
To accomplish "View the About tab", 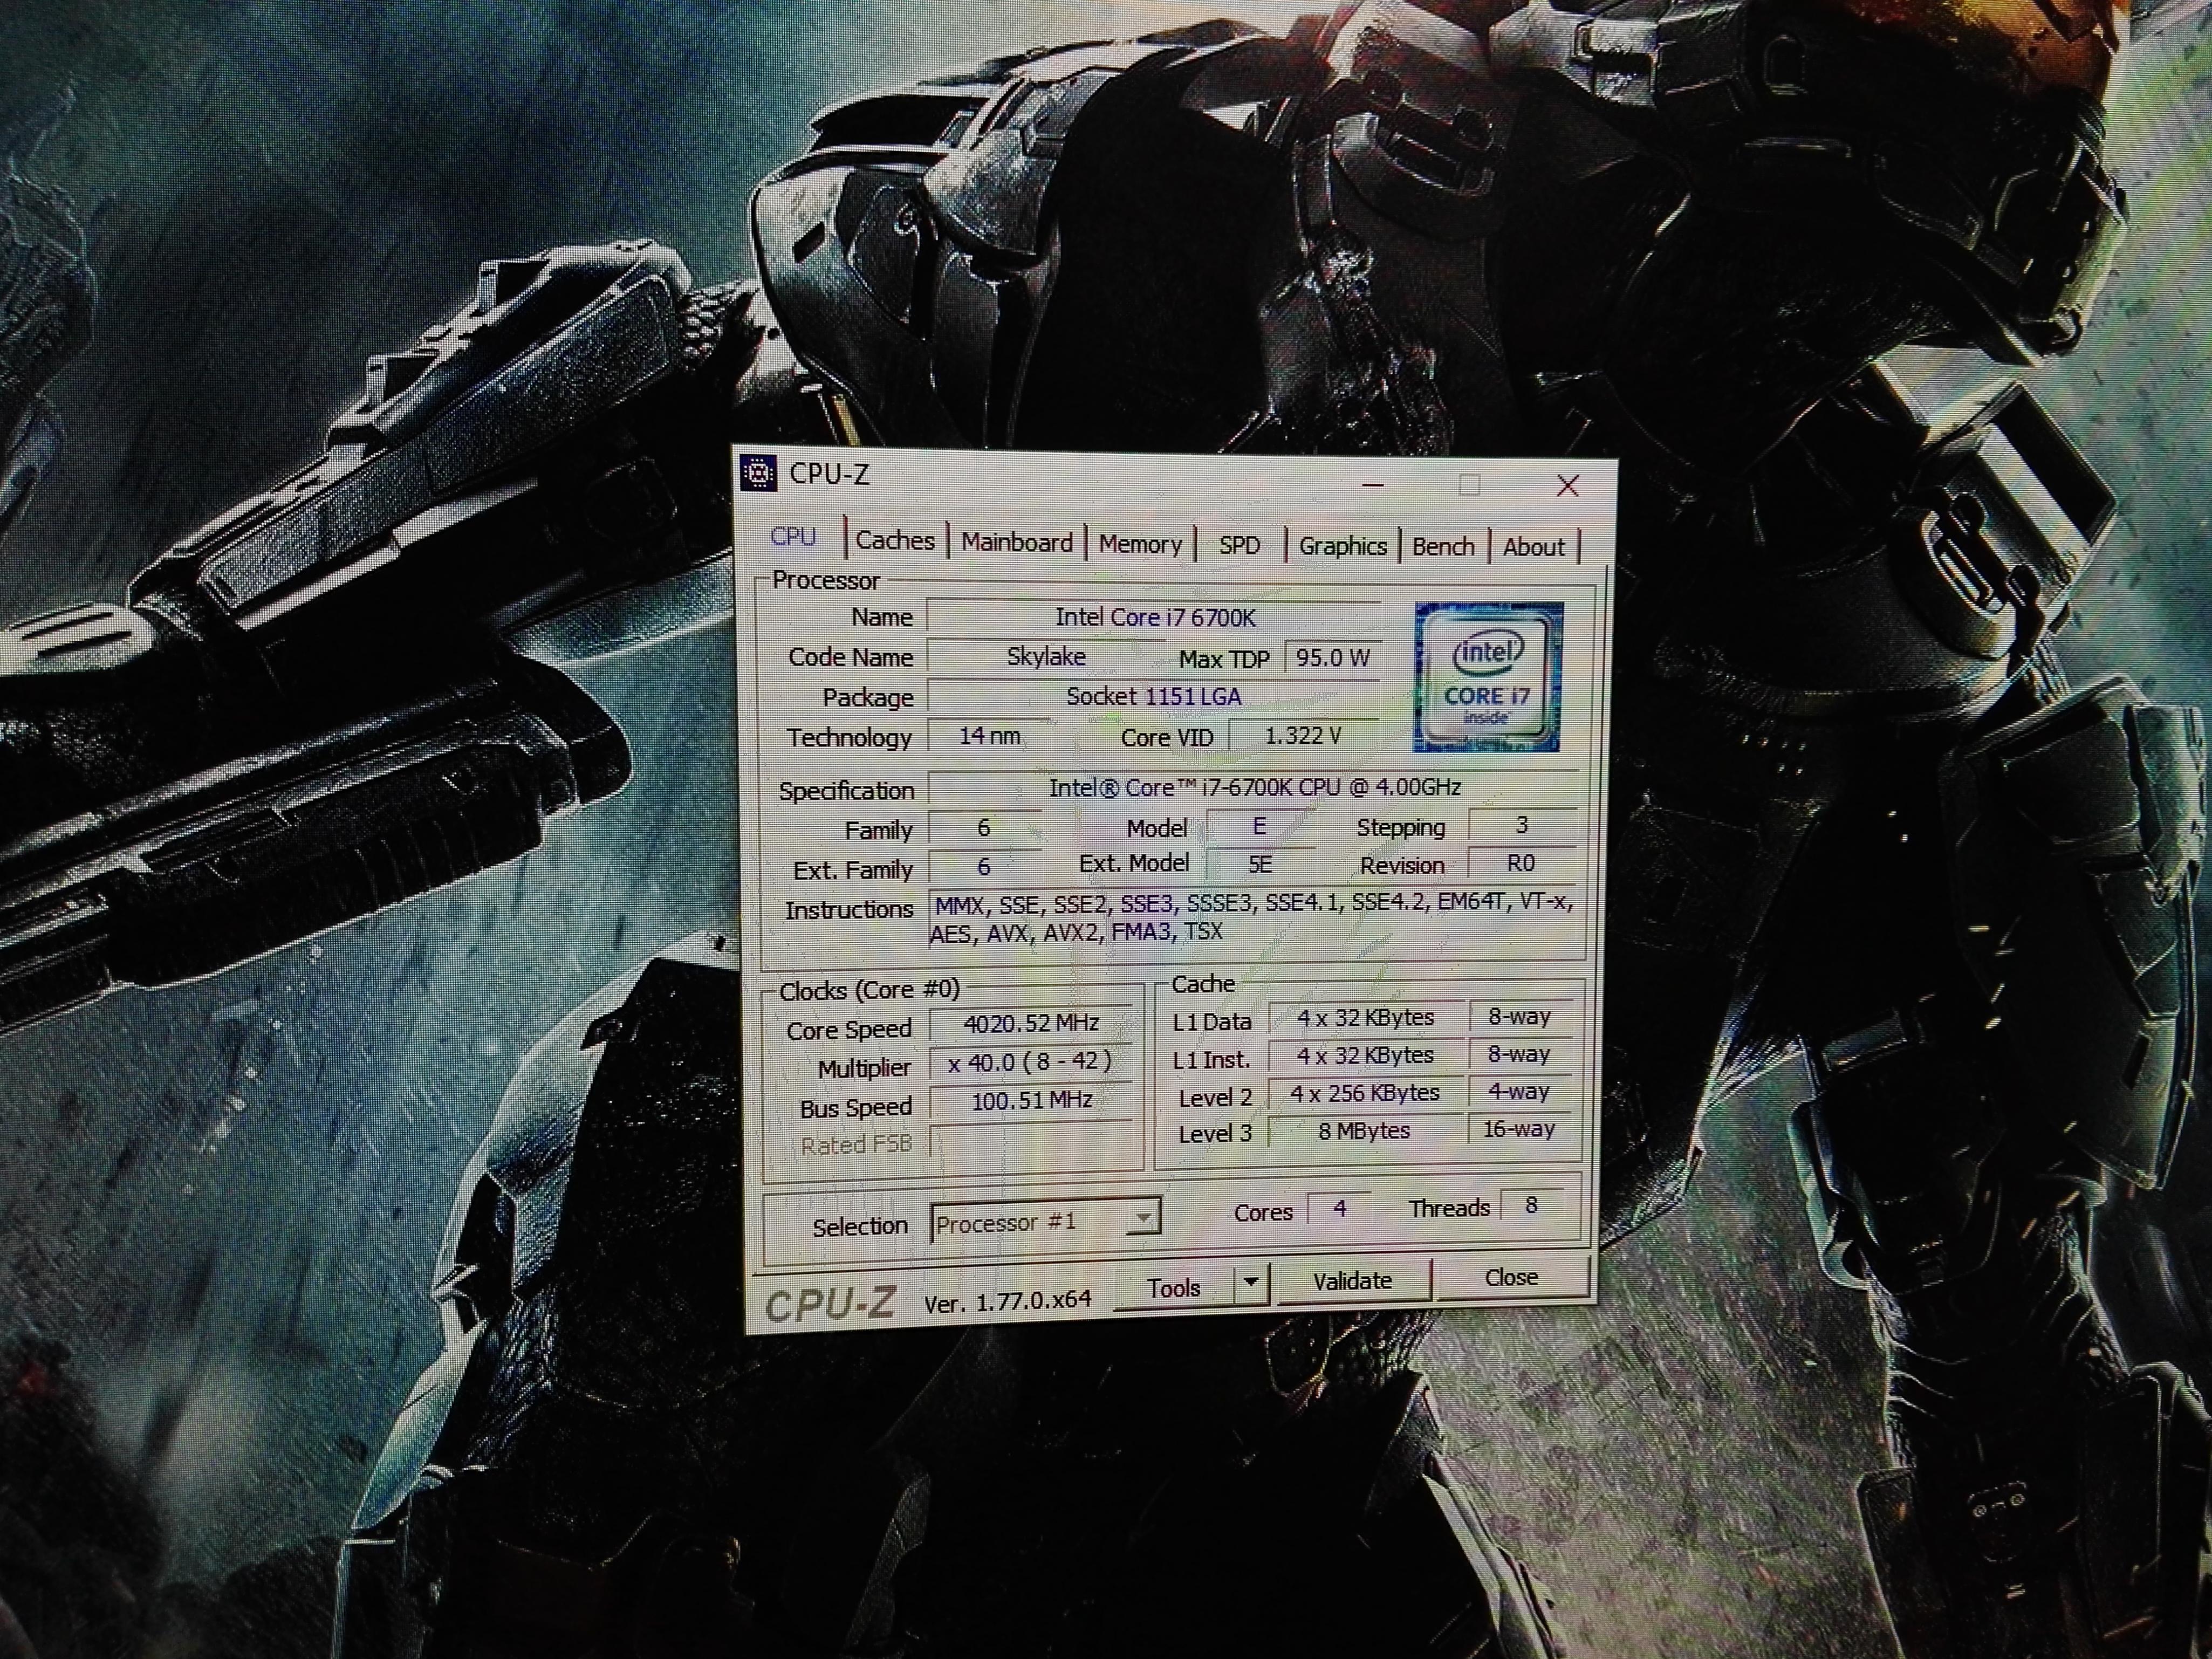I will tap(1533, 548).
